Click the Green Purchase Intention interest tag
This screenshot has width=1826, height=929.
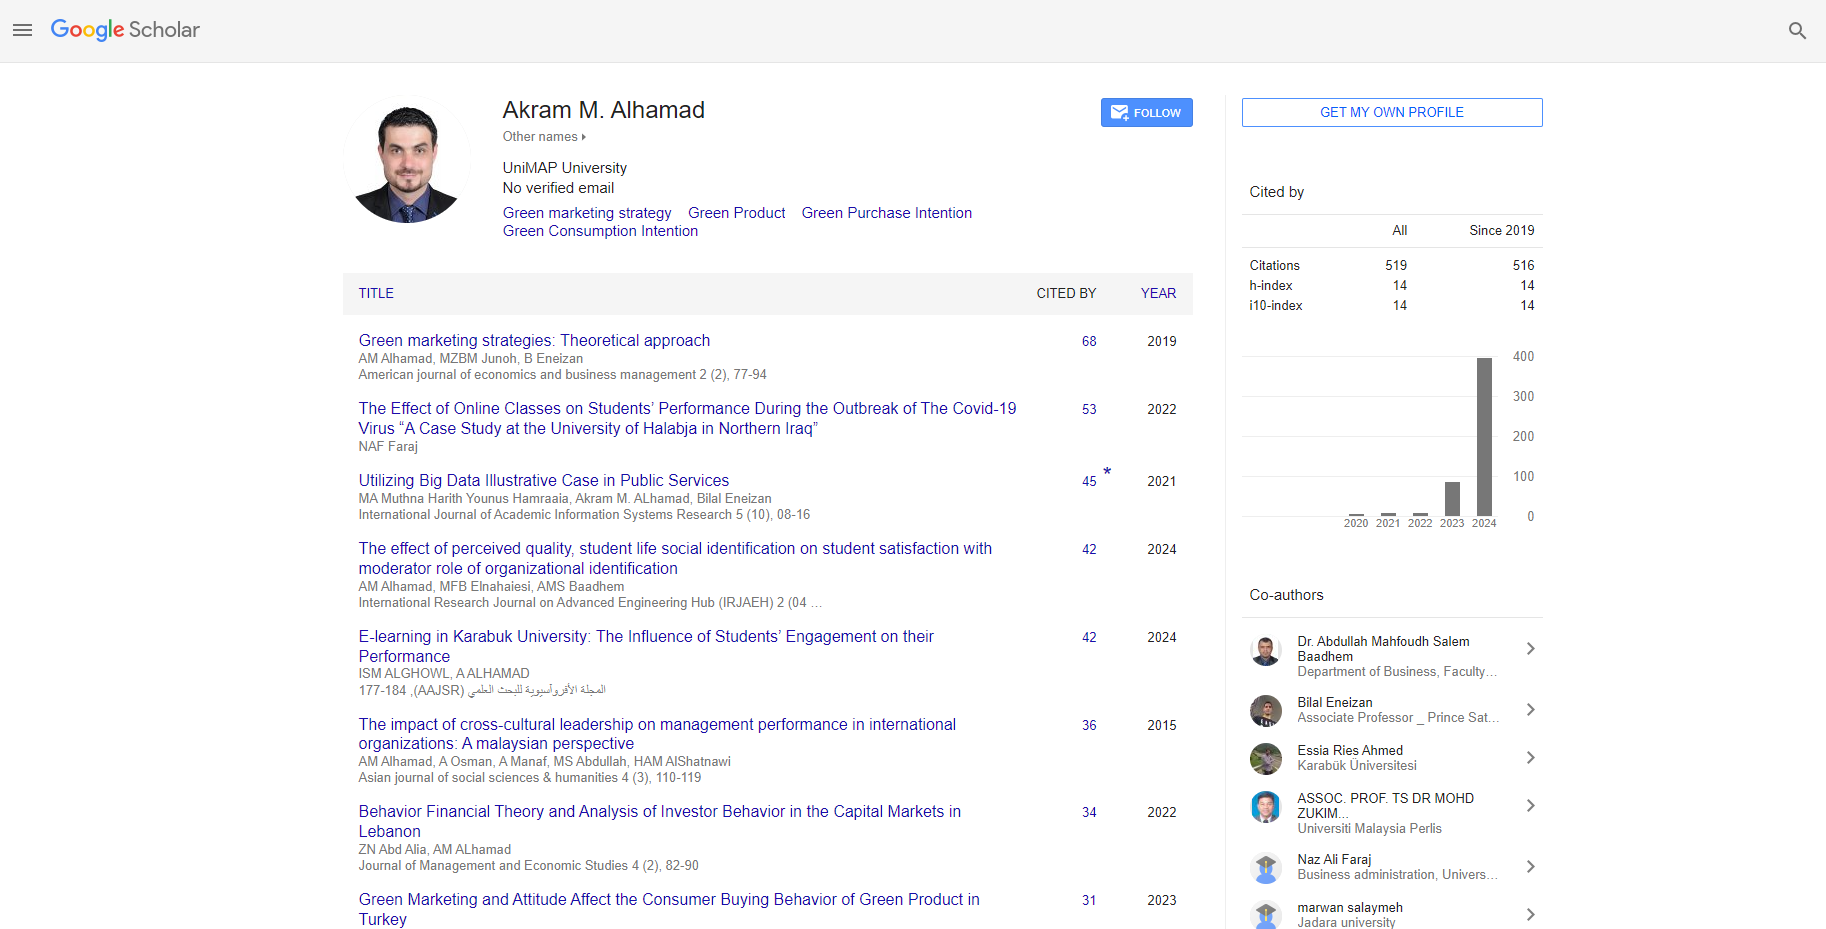[886, 213]
